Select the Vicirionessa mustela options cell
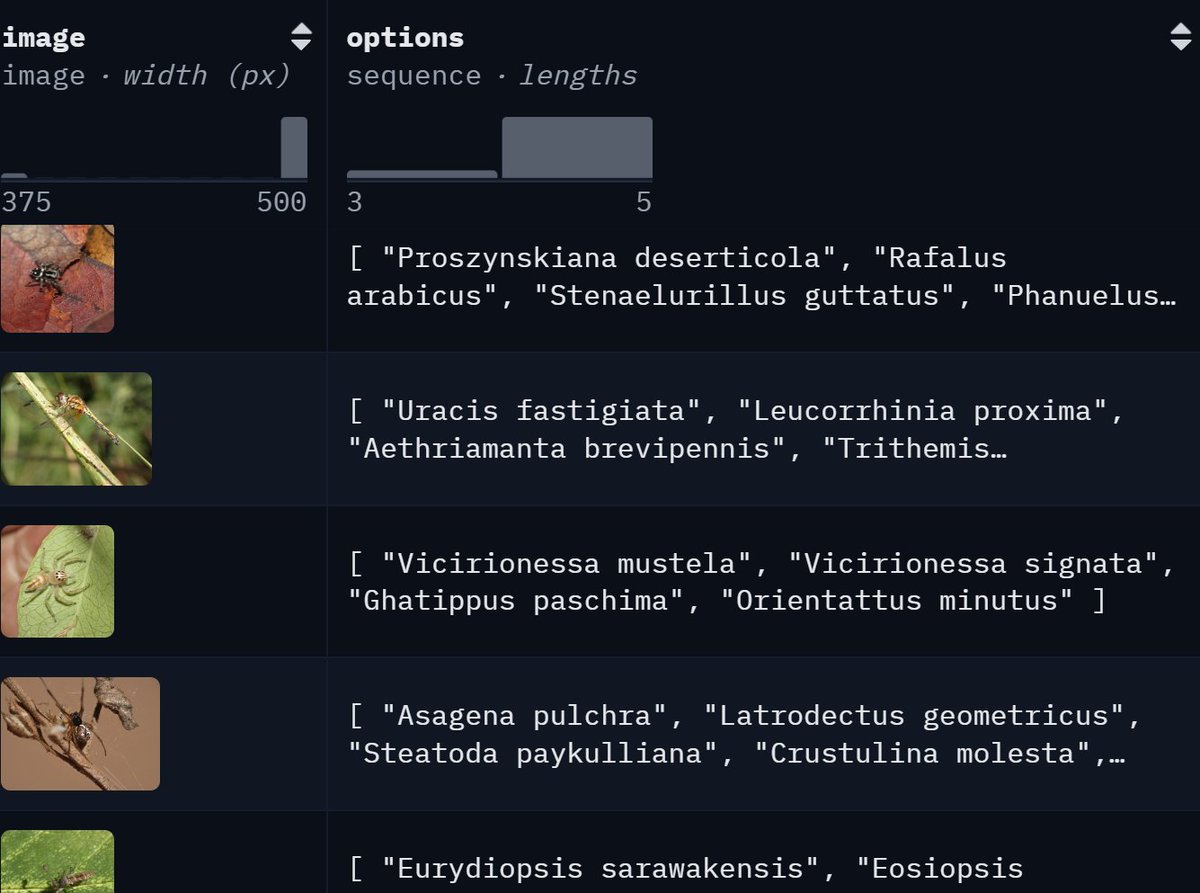1200x893 pixels. [x=763, y=582]
